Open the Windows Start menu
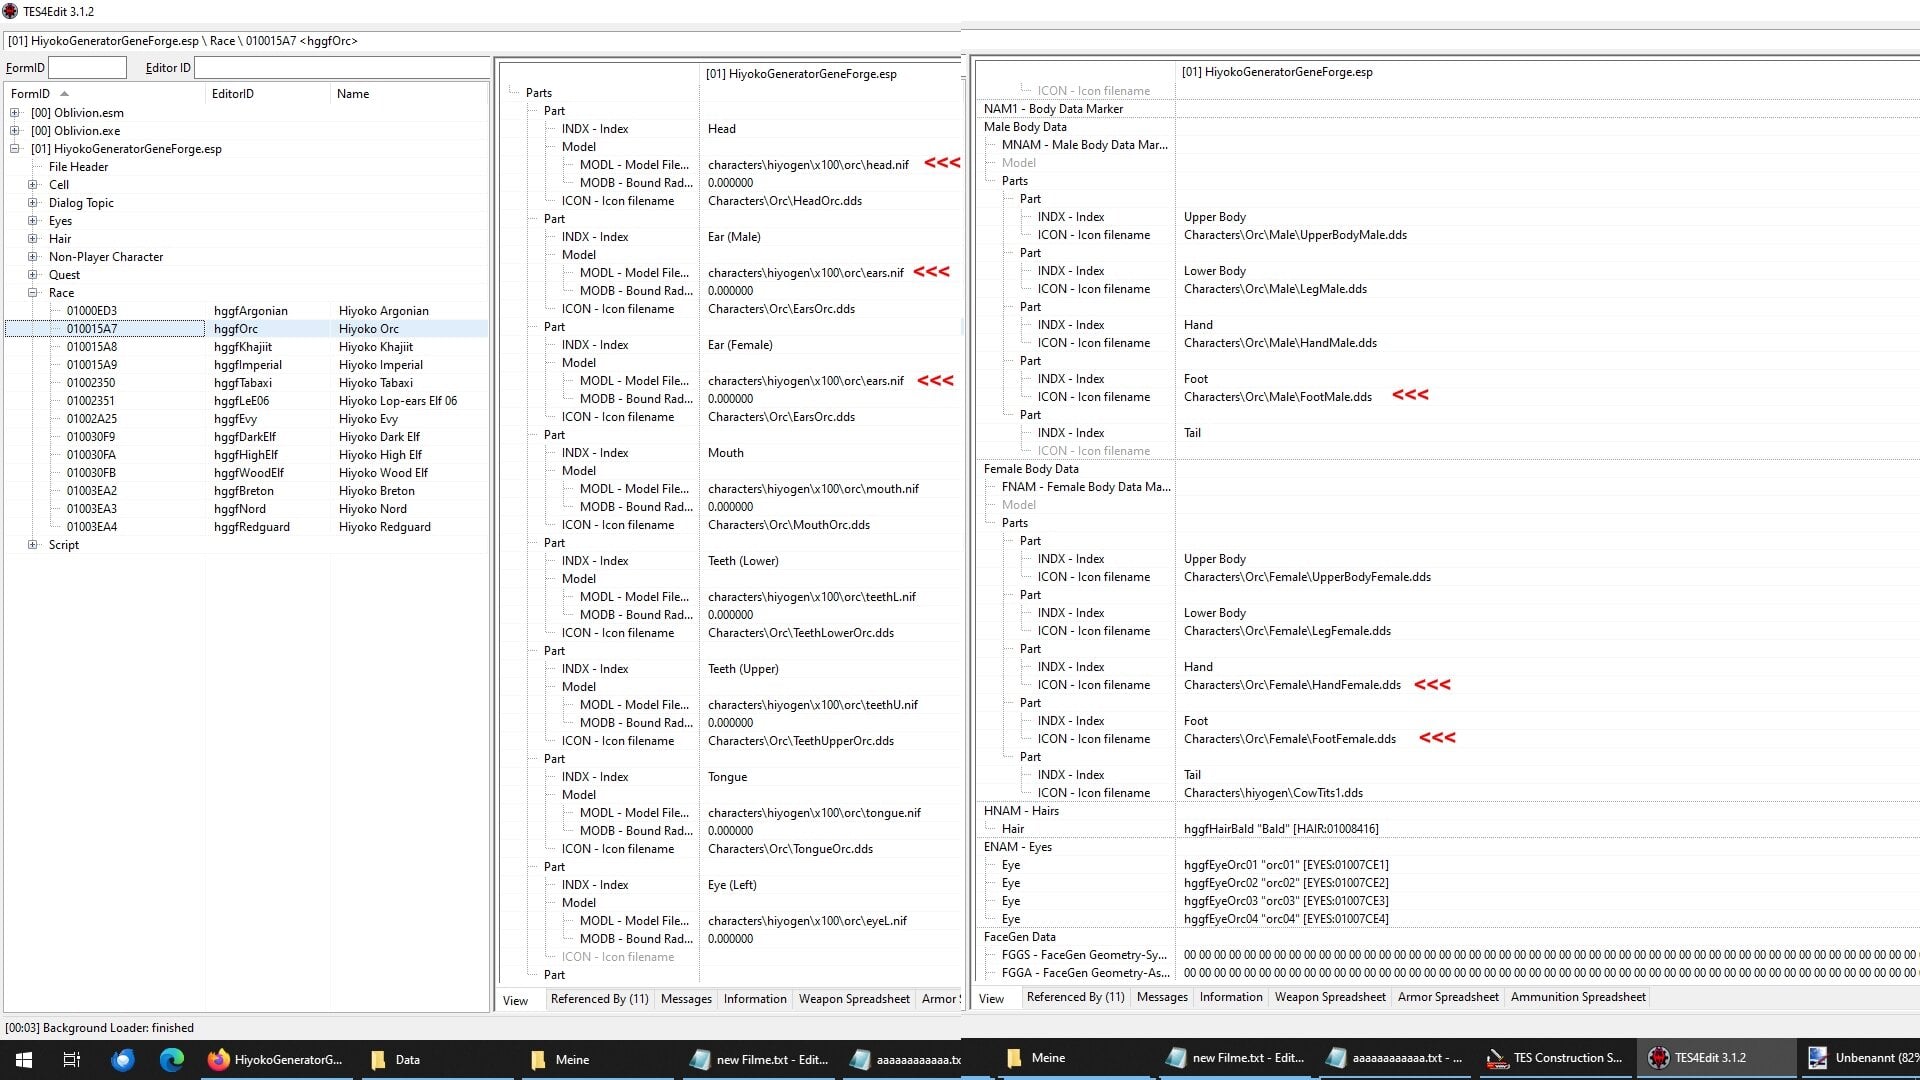The width and height of the screenshot is (1920, 1080). click(x=24, y=1060)
